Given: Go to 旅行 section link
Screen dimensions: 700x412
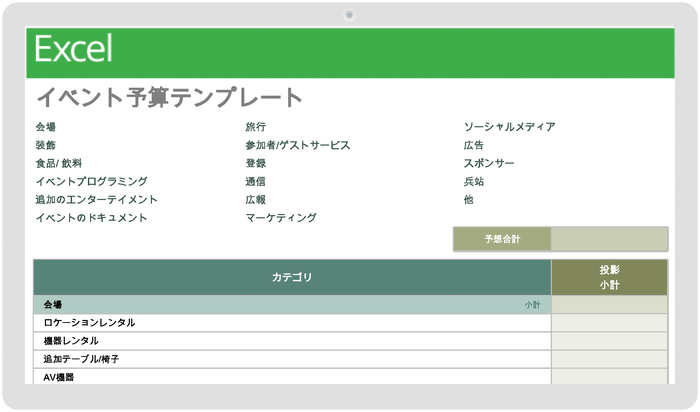Looking at the screenshot, I should point(255,127).
